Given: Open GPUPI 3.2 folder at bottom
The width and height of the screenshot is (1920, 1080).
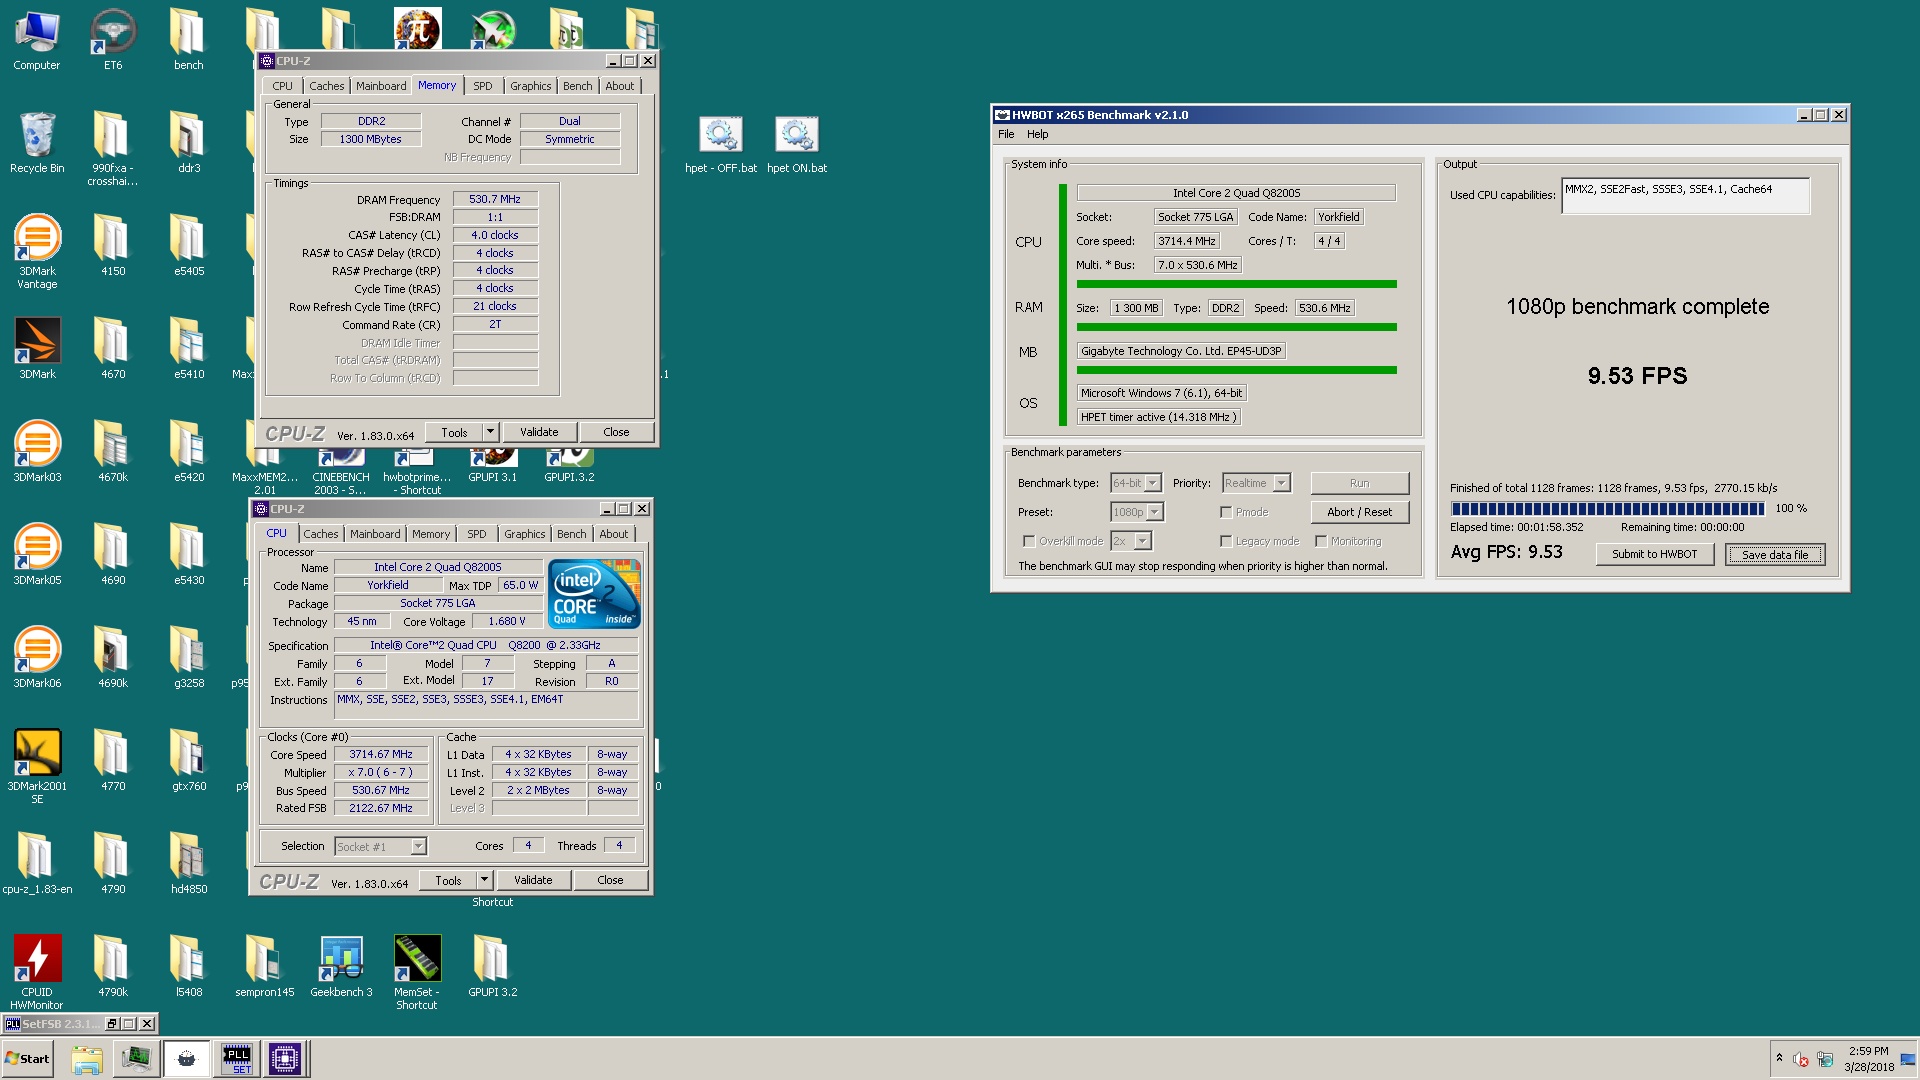Looking at the screenshot, I should (x=493, y=967).
